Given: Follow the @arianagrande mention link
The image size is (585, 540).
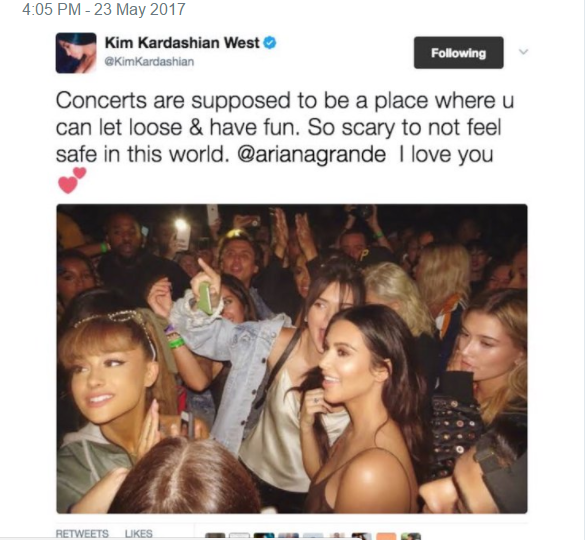Looking at the screenshot, I should click(311, 154).
